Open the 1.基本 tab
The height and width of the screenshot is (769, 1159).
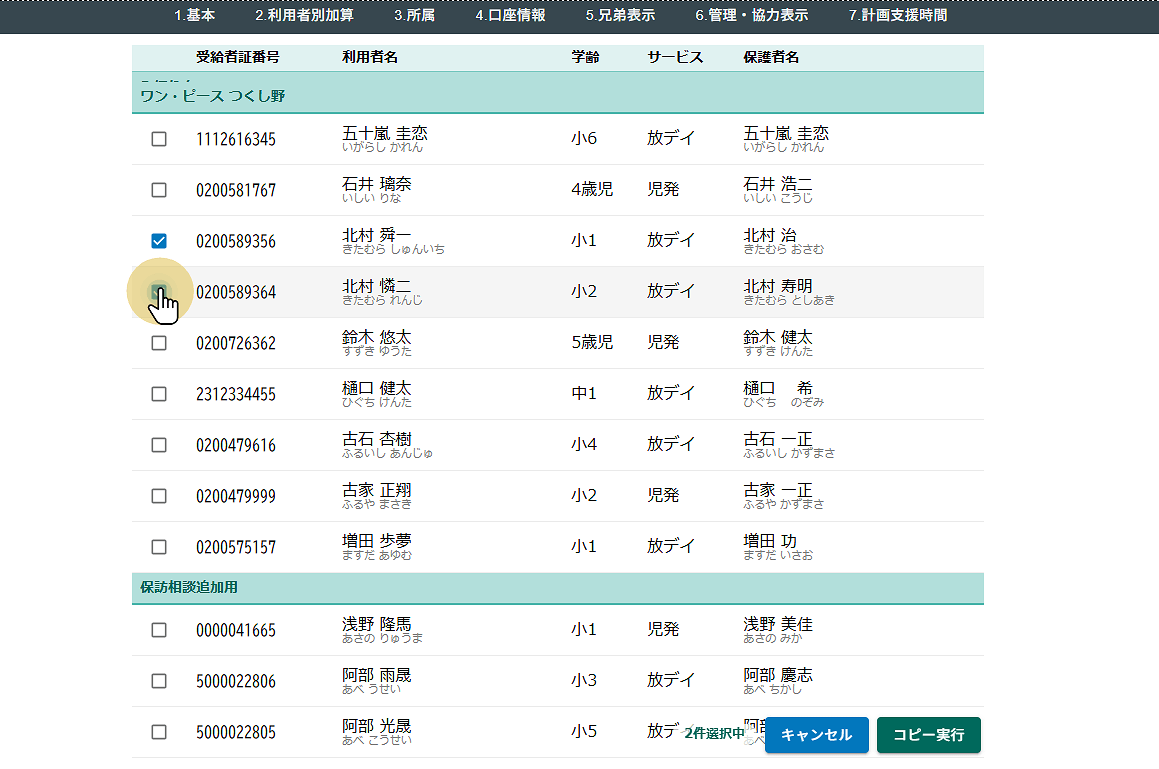click(194, 16)
